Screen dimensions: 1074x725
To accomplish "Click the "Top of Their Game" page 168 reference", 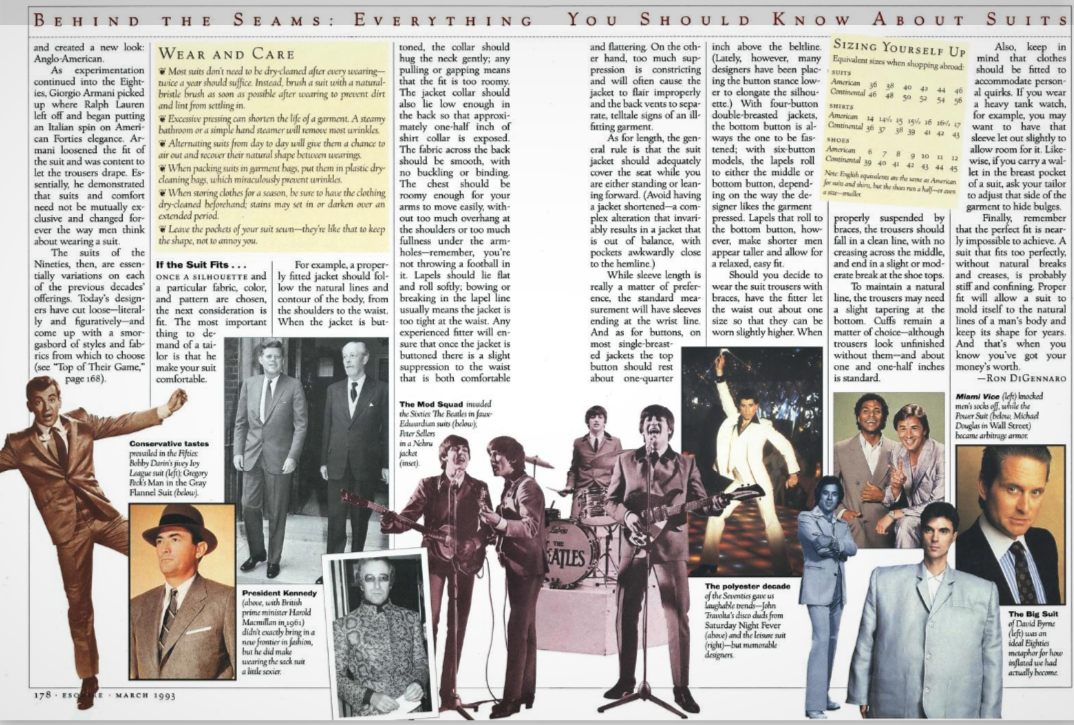I will click(x=91, y=372).
